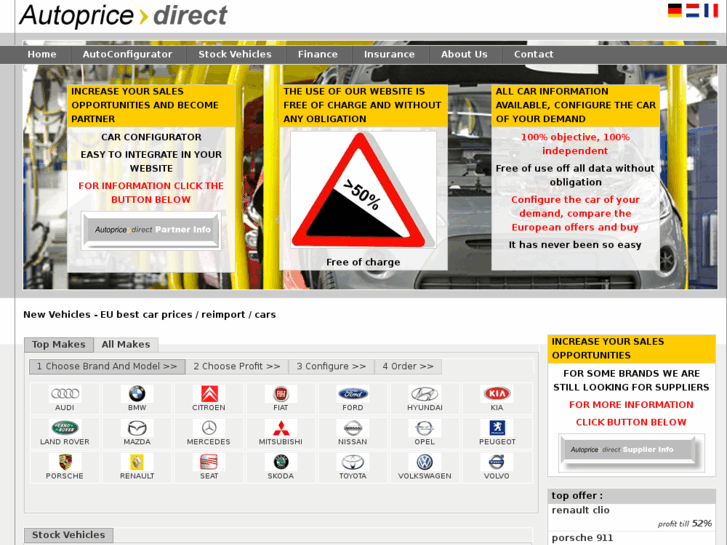Click the 'Free of charge' caption

point(363,262)
